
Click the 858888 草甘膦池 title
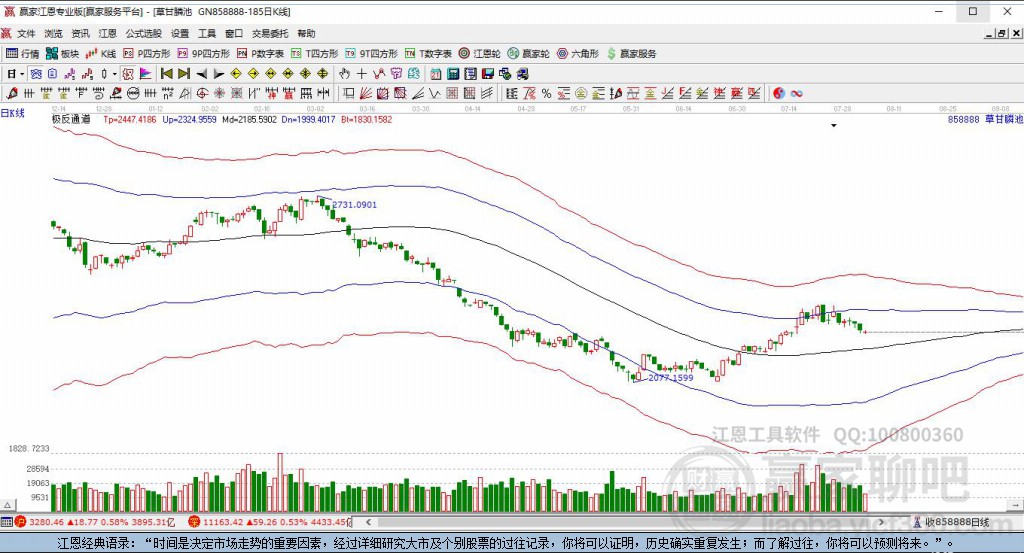[985, 119]
